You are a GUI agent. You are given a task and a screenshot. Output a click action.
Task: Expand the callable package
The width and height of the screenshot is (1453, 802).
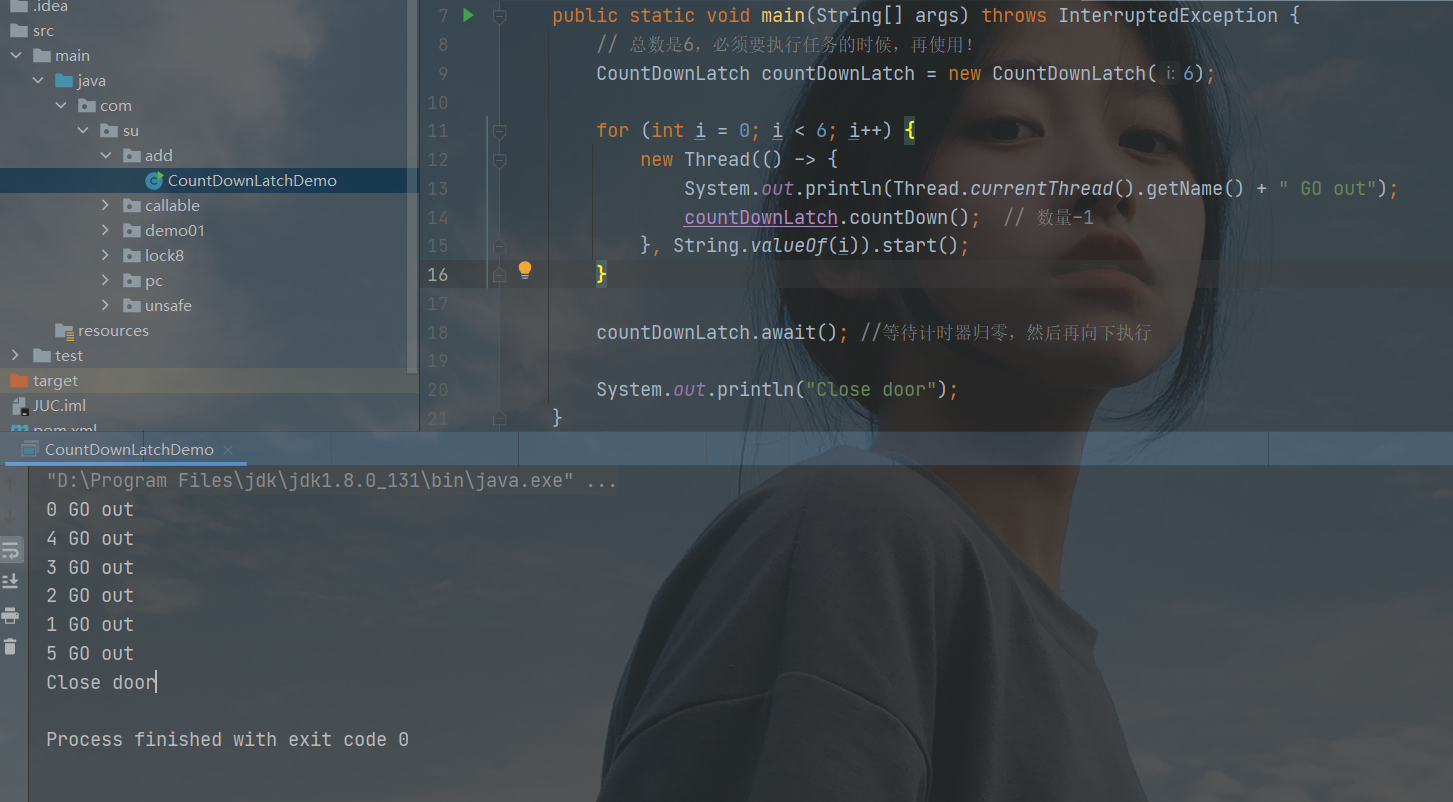[x=106, y=206]
